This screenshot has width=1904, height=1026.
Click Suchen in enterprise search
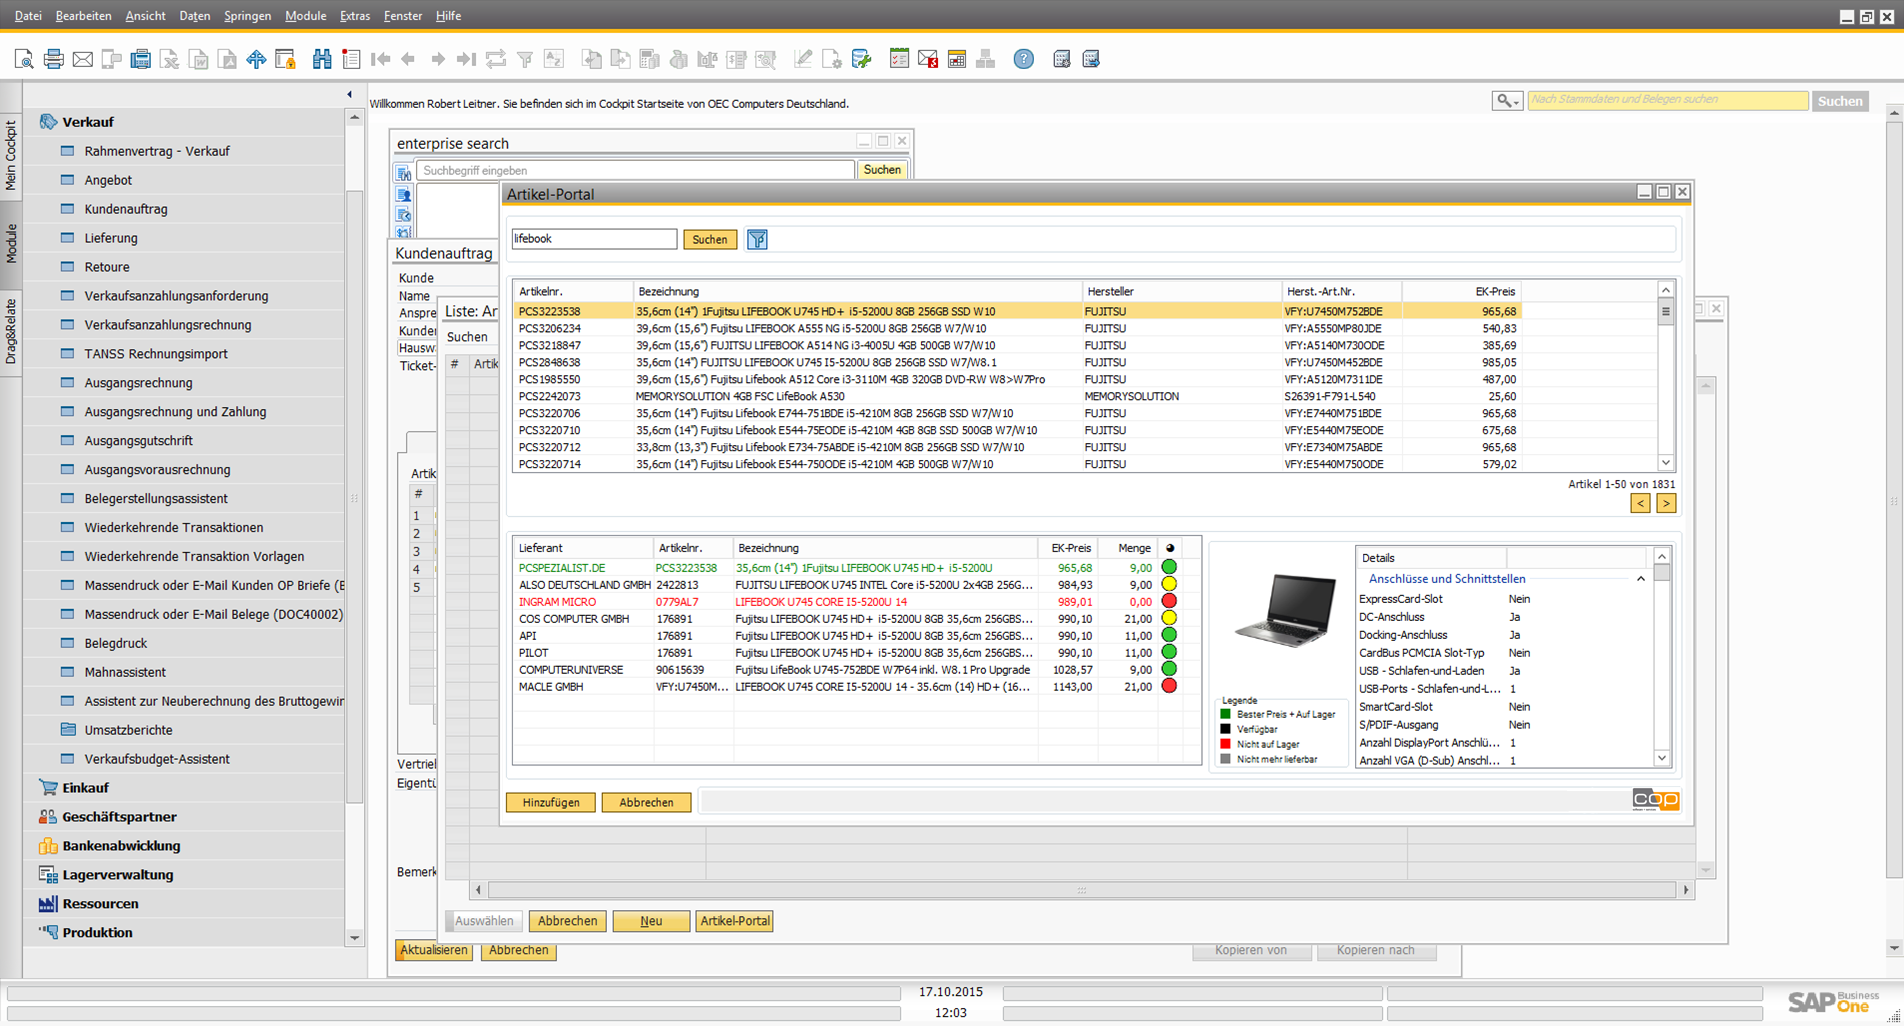tap(882, 170)
